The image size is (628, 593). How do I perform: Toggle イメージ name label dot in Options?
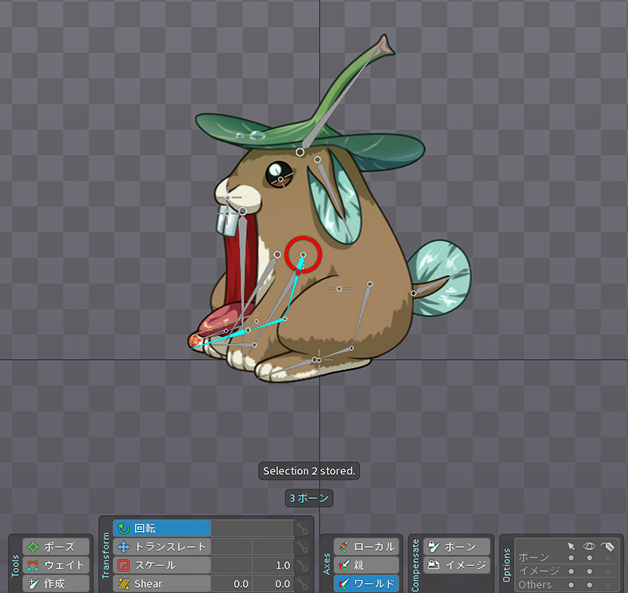[608, 571]
